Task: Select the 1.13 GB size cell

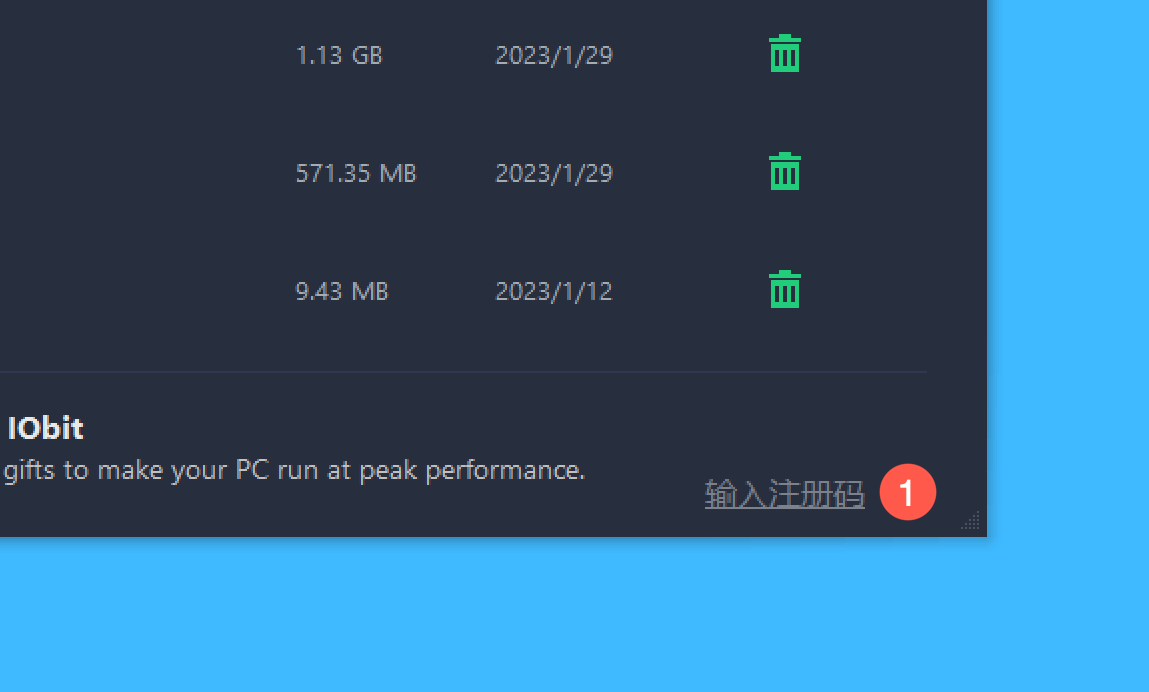Action: click(x=339, y=55)
